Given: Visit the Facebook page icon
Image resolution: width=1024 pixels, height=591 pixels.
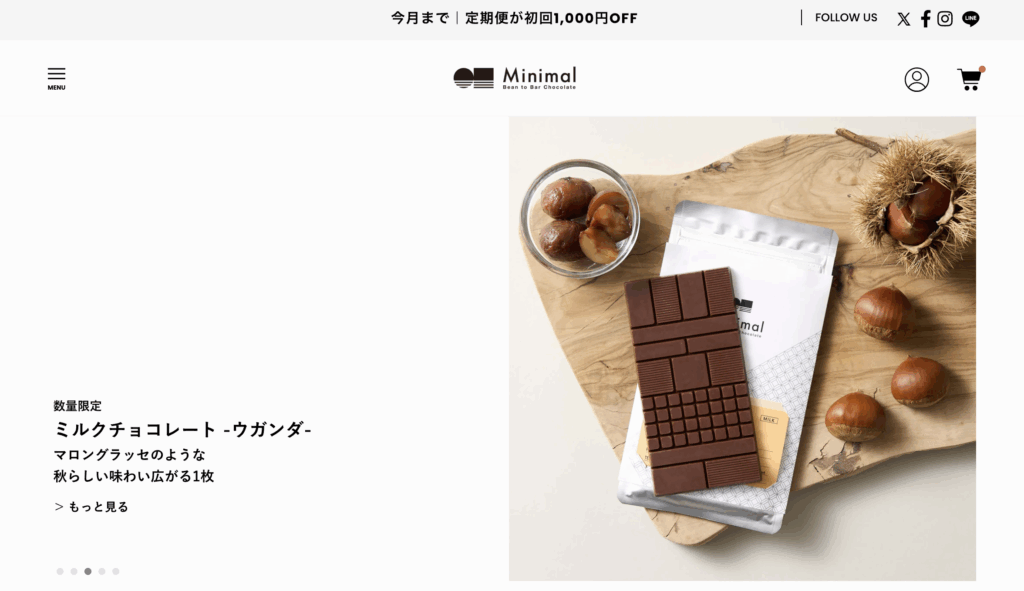Looking at the screenshot, I should [925, 19].
